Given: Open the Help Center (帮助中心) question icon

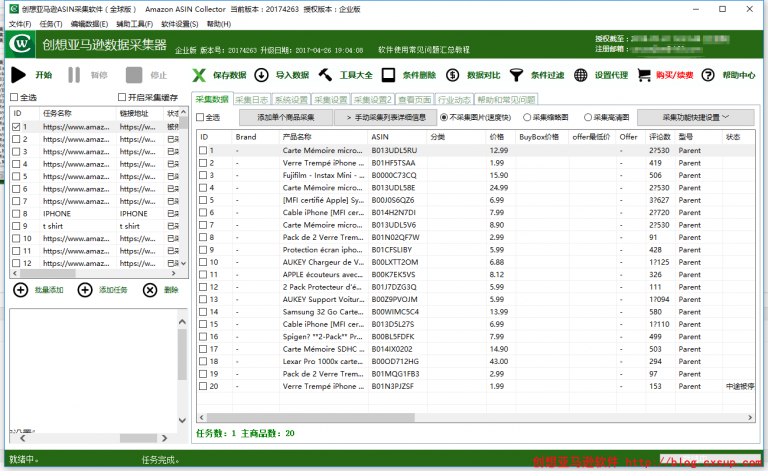Looking at the screenshot, I should [708, 75].
